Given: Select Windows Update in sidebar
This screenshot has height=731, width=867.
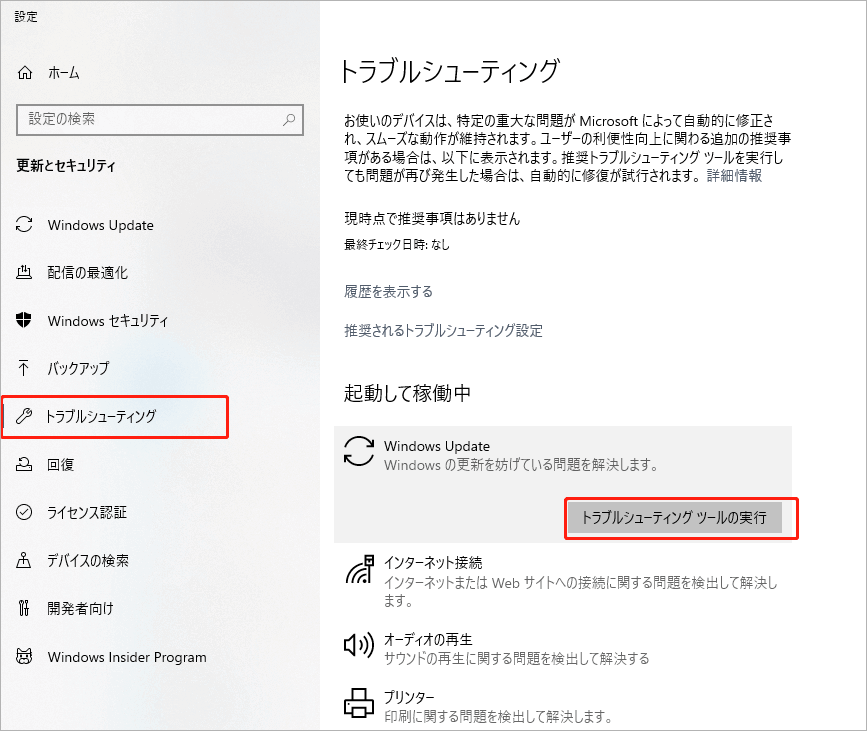Looking at the screenshot, I should click(x=101, y=225).
